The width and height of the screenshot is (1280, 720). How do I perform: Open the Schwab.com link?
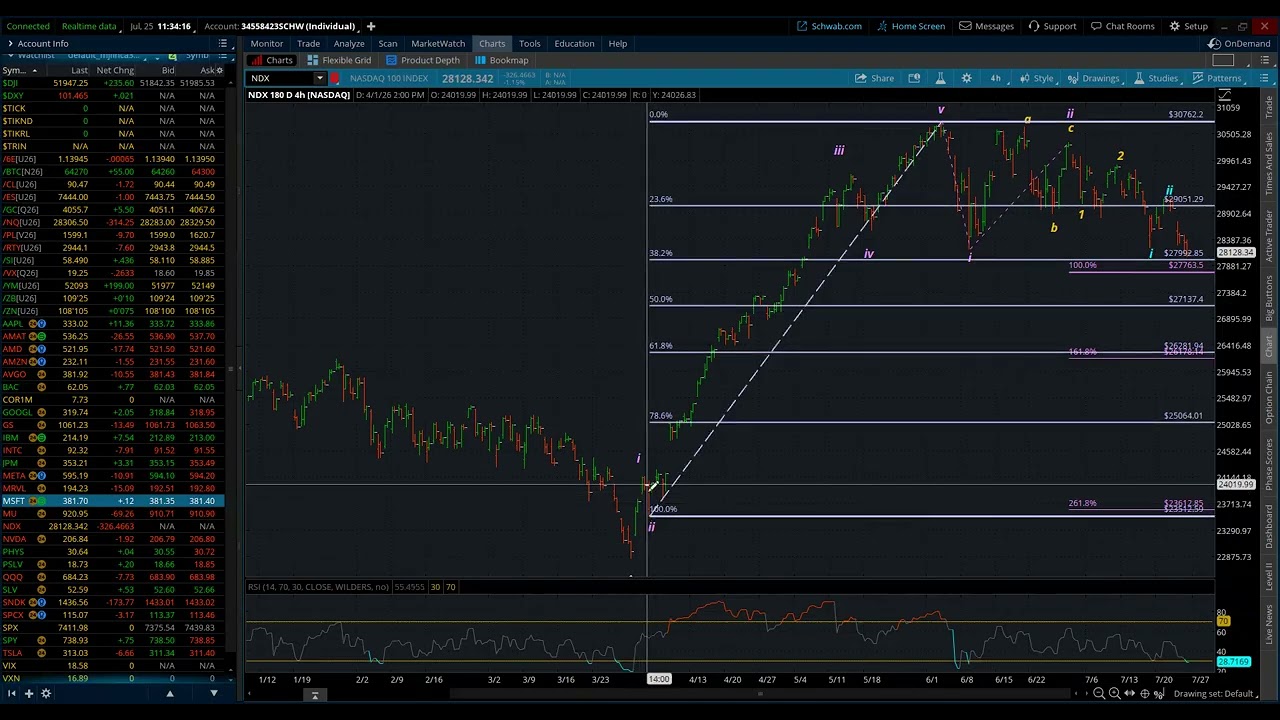[x=829, y=26]
